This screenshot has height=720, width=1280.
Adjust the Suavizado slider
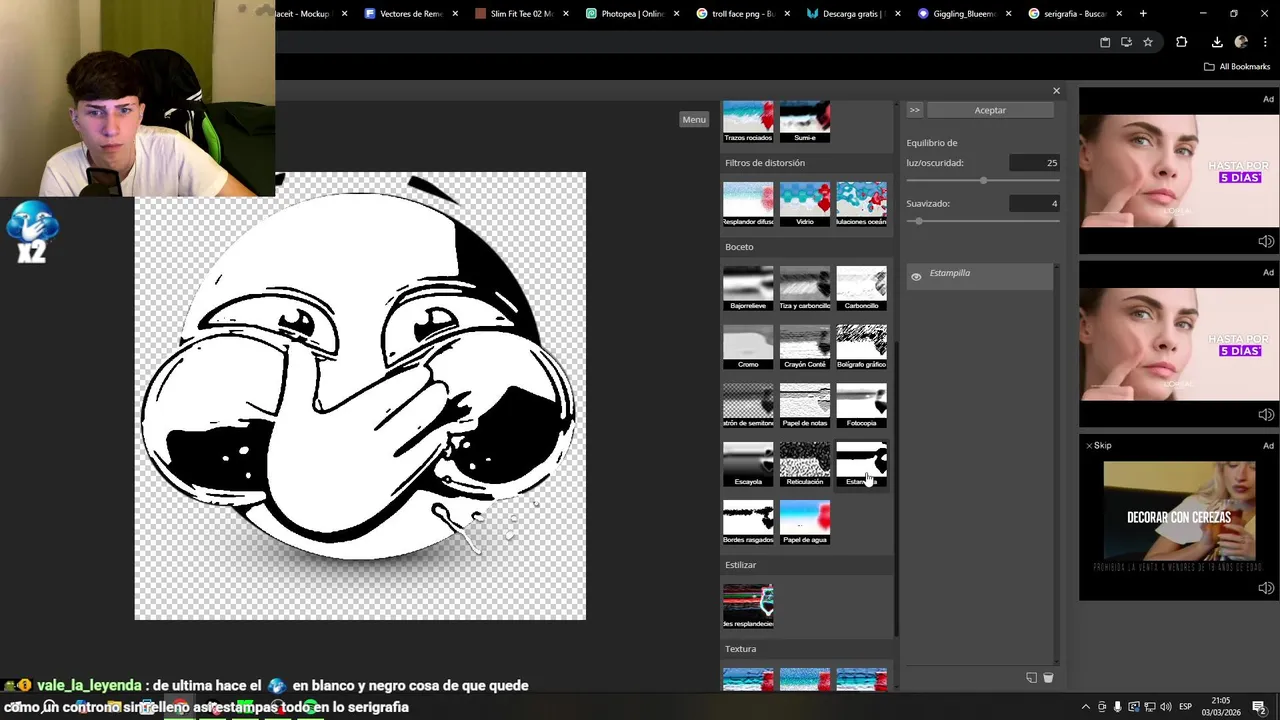point(983,221)
